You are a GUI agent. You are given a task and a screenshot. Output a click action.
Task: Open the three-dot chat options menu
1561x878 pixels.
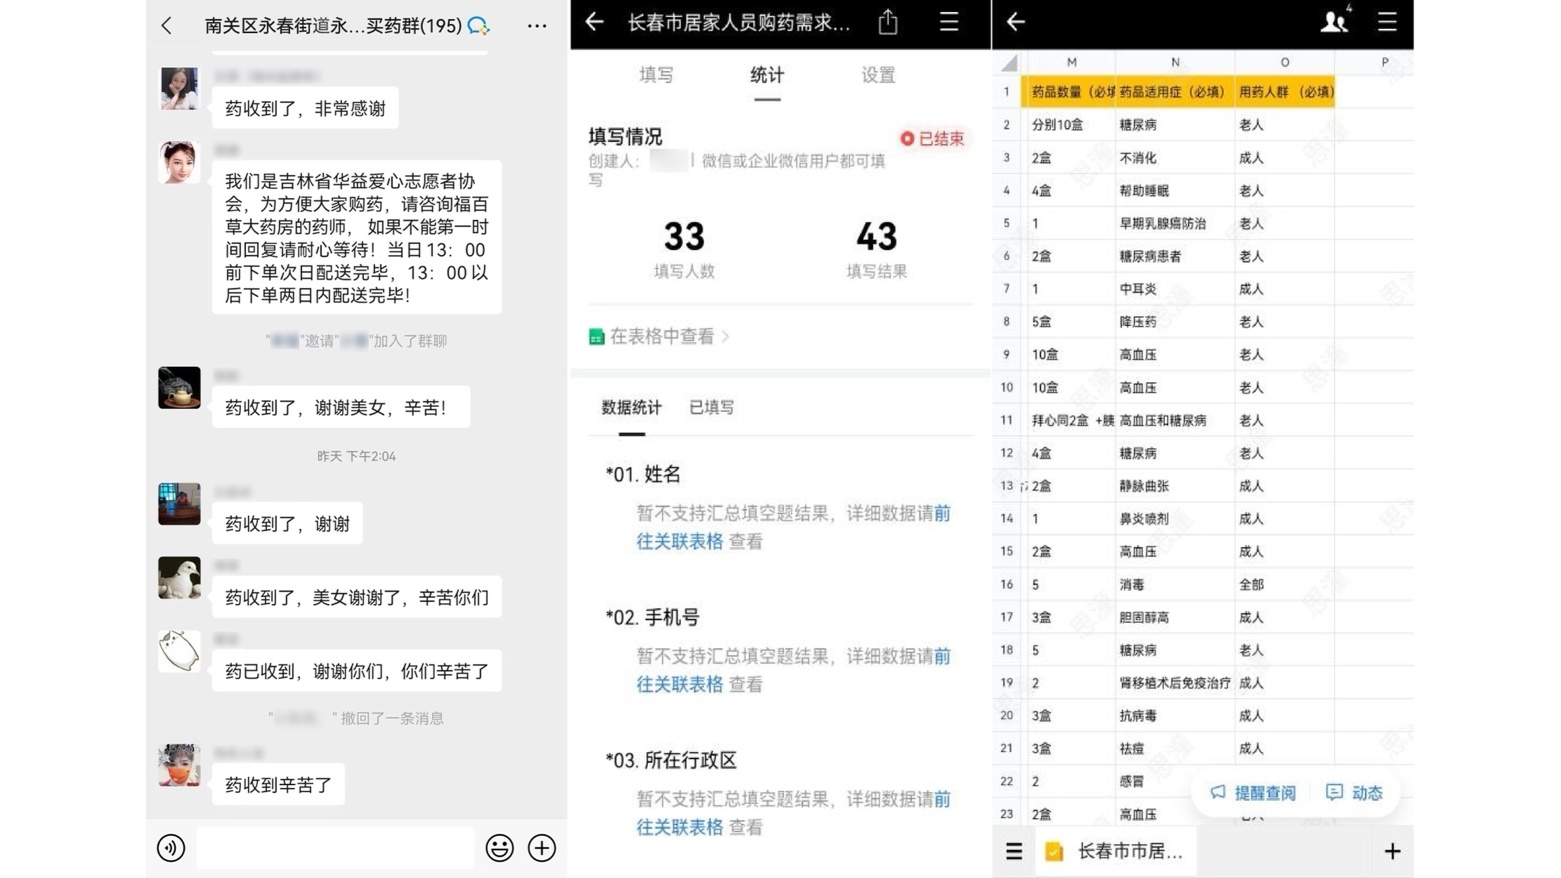pyautogui.click(x=537, y=26)
